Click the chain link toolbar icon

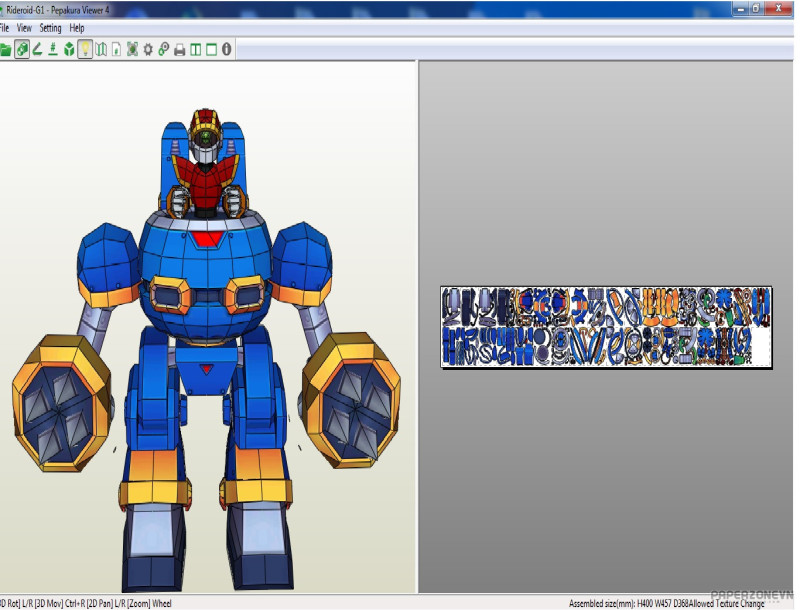tap(164, 49)
